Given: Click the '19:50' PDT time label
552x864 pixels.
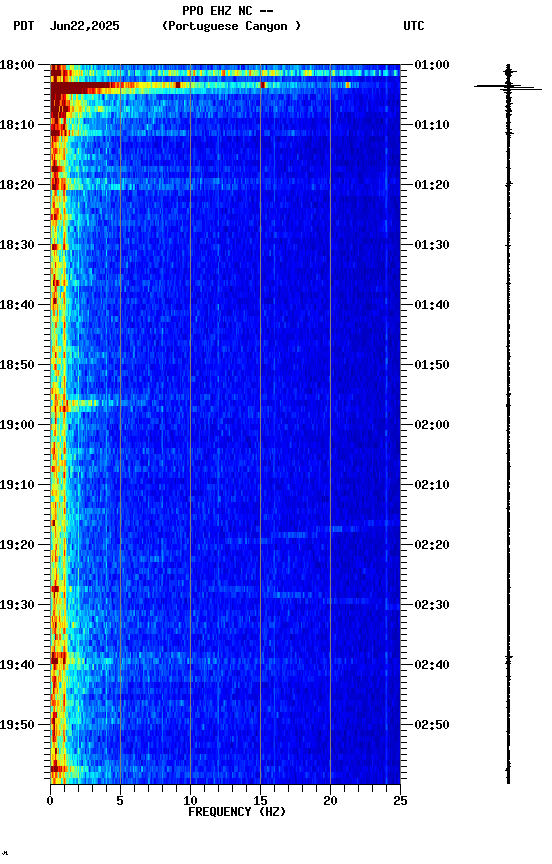Looking at the screenshot, I should (17, 725).
